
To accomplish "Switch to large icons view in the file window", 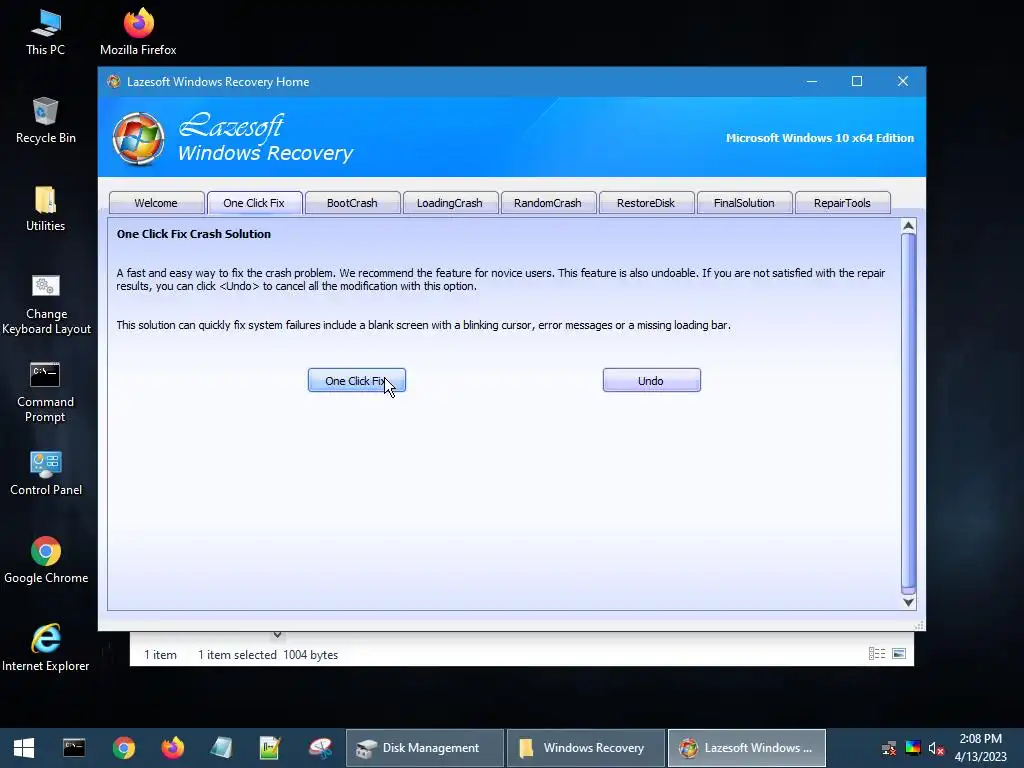I will click(x=899, y=654).
